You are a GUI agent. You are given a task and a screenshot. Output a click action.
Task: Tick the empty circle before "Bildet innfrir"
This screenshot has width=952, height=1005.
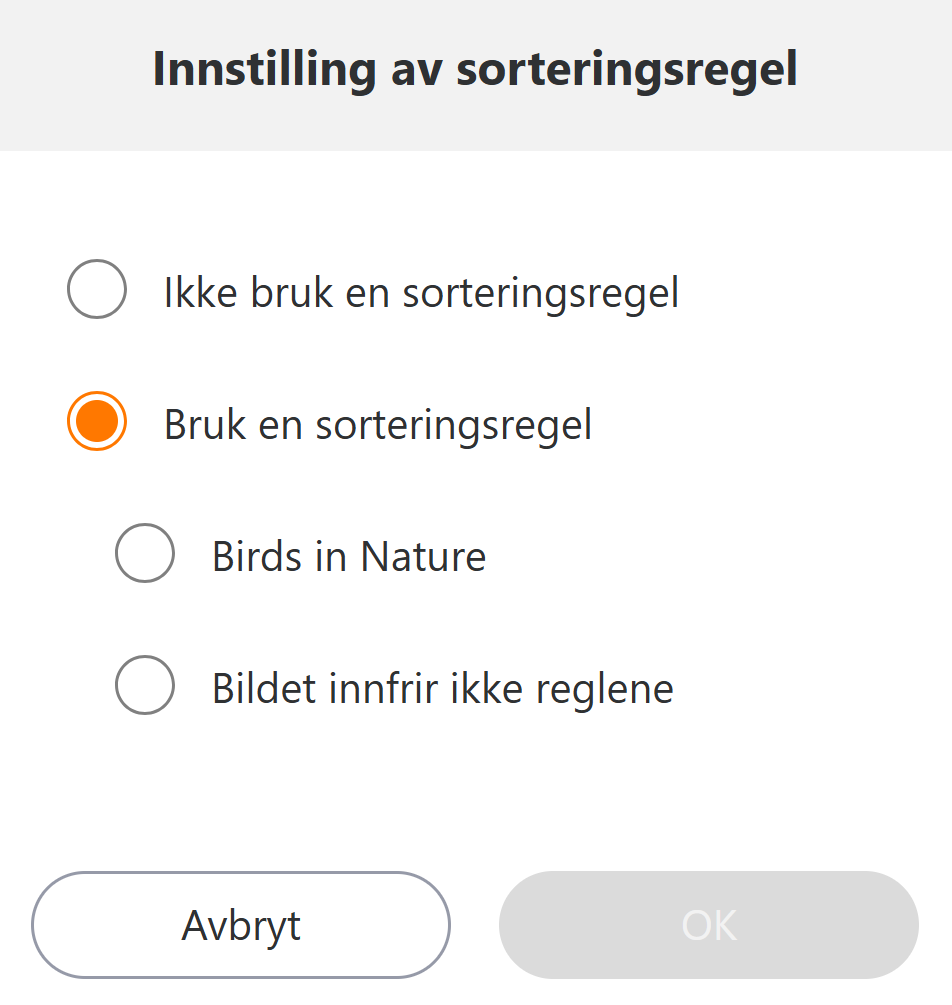[x=145, y=685]
